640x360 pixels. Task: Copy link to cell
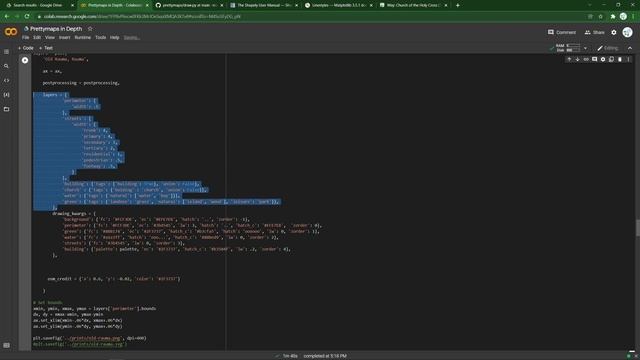click(586, 59)
